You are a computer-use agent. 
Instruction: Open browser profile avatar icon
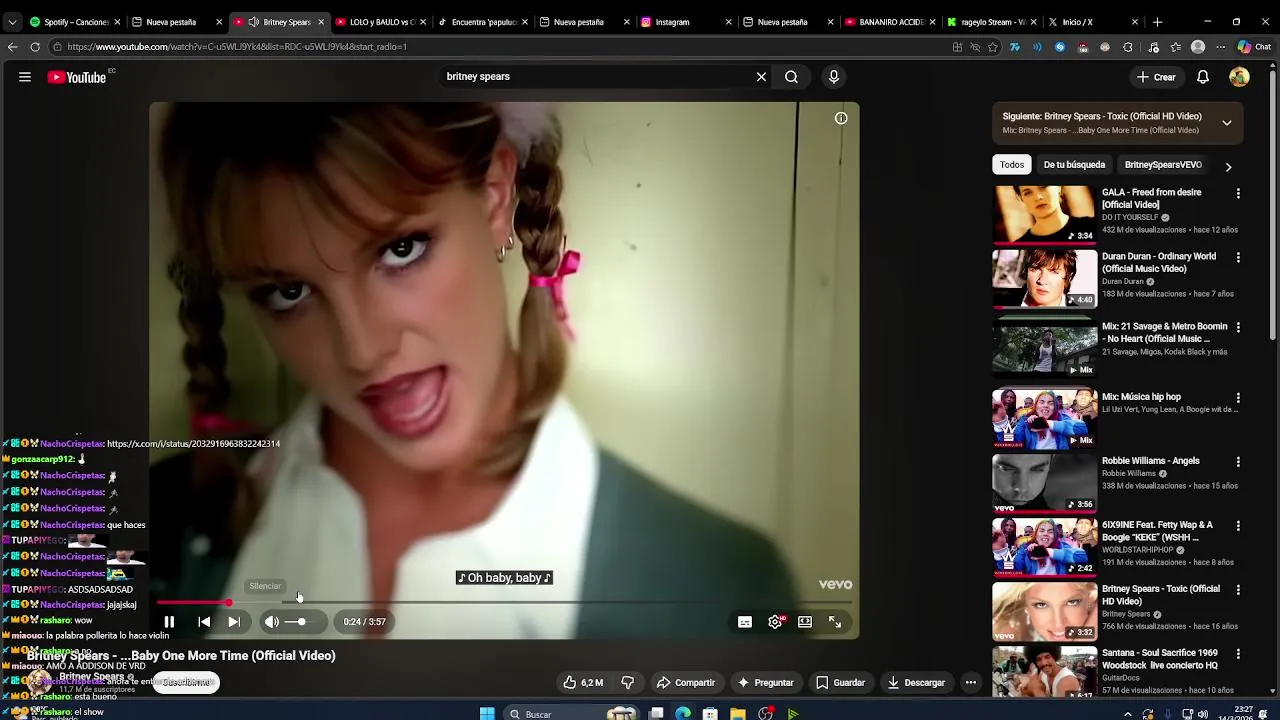click(1198, 47)
